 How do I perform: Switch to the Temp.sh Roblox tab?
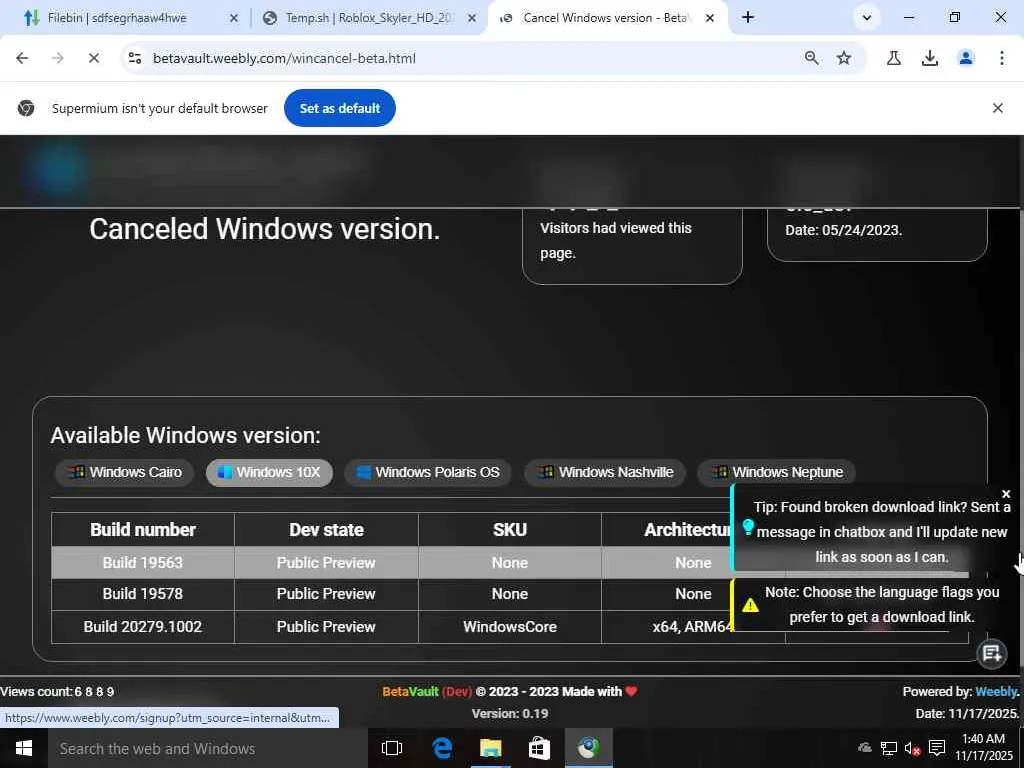pos(369,18)
